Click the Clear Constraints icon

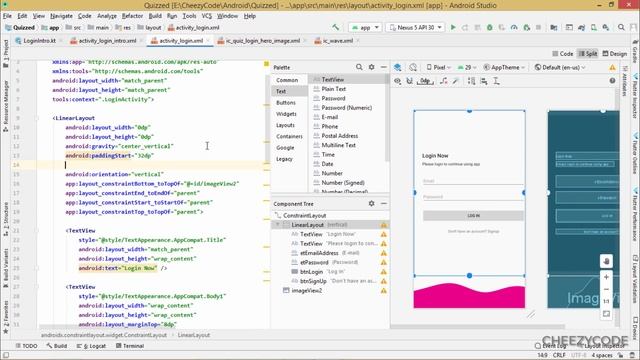coord(444,81)
